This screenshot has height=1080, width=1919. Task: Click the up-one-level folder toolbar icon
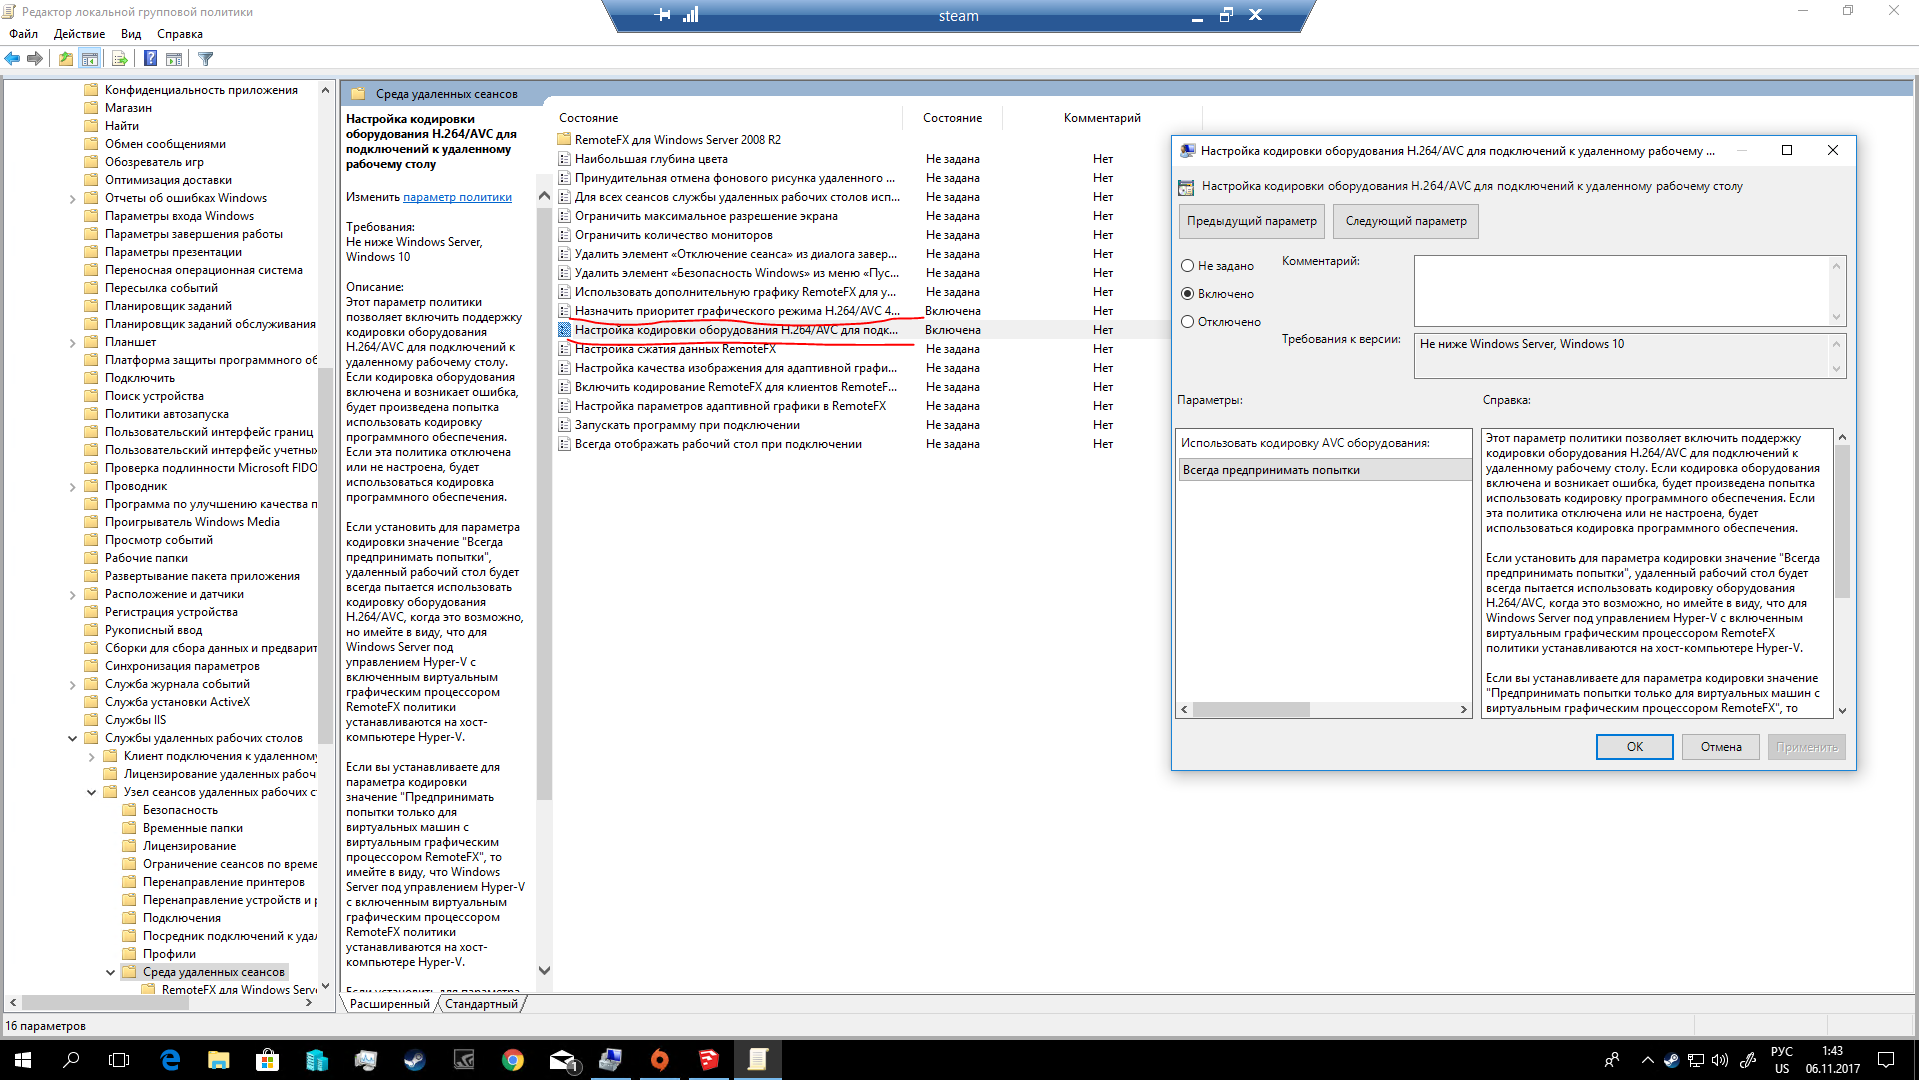(x=66, y=58)
